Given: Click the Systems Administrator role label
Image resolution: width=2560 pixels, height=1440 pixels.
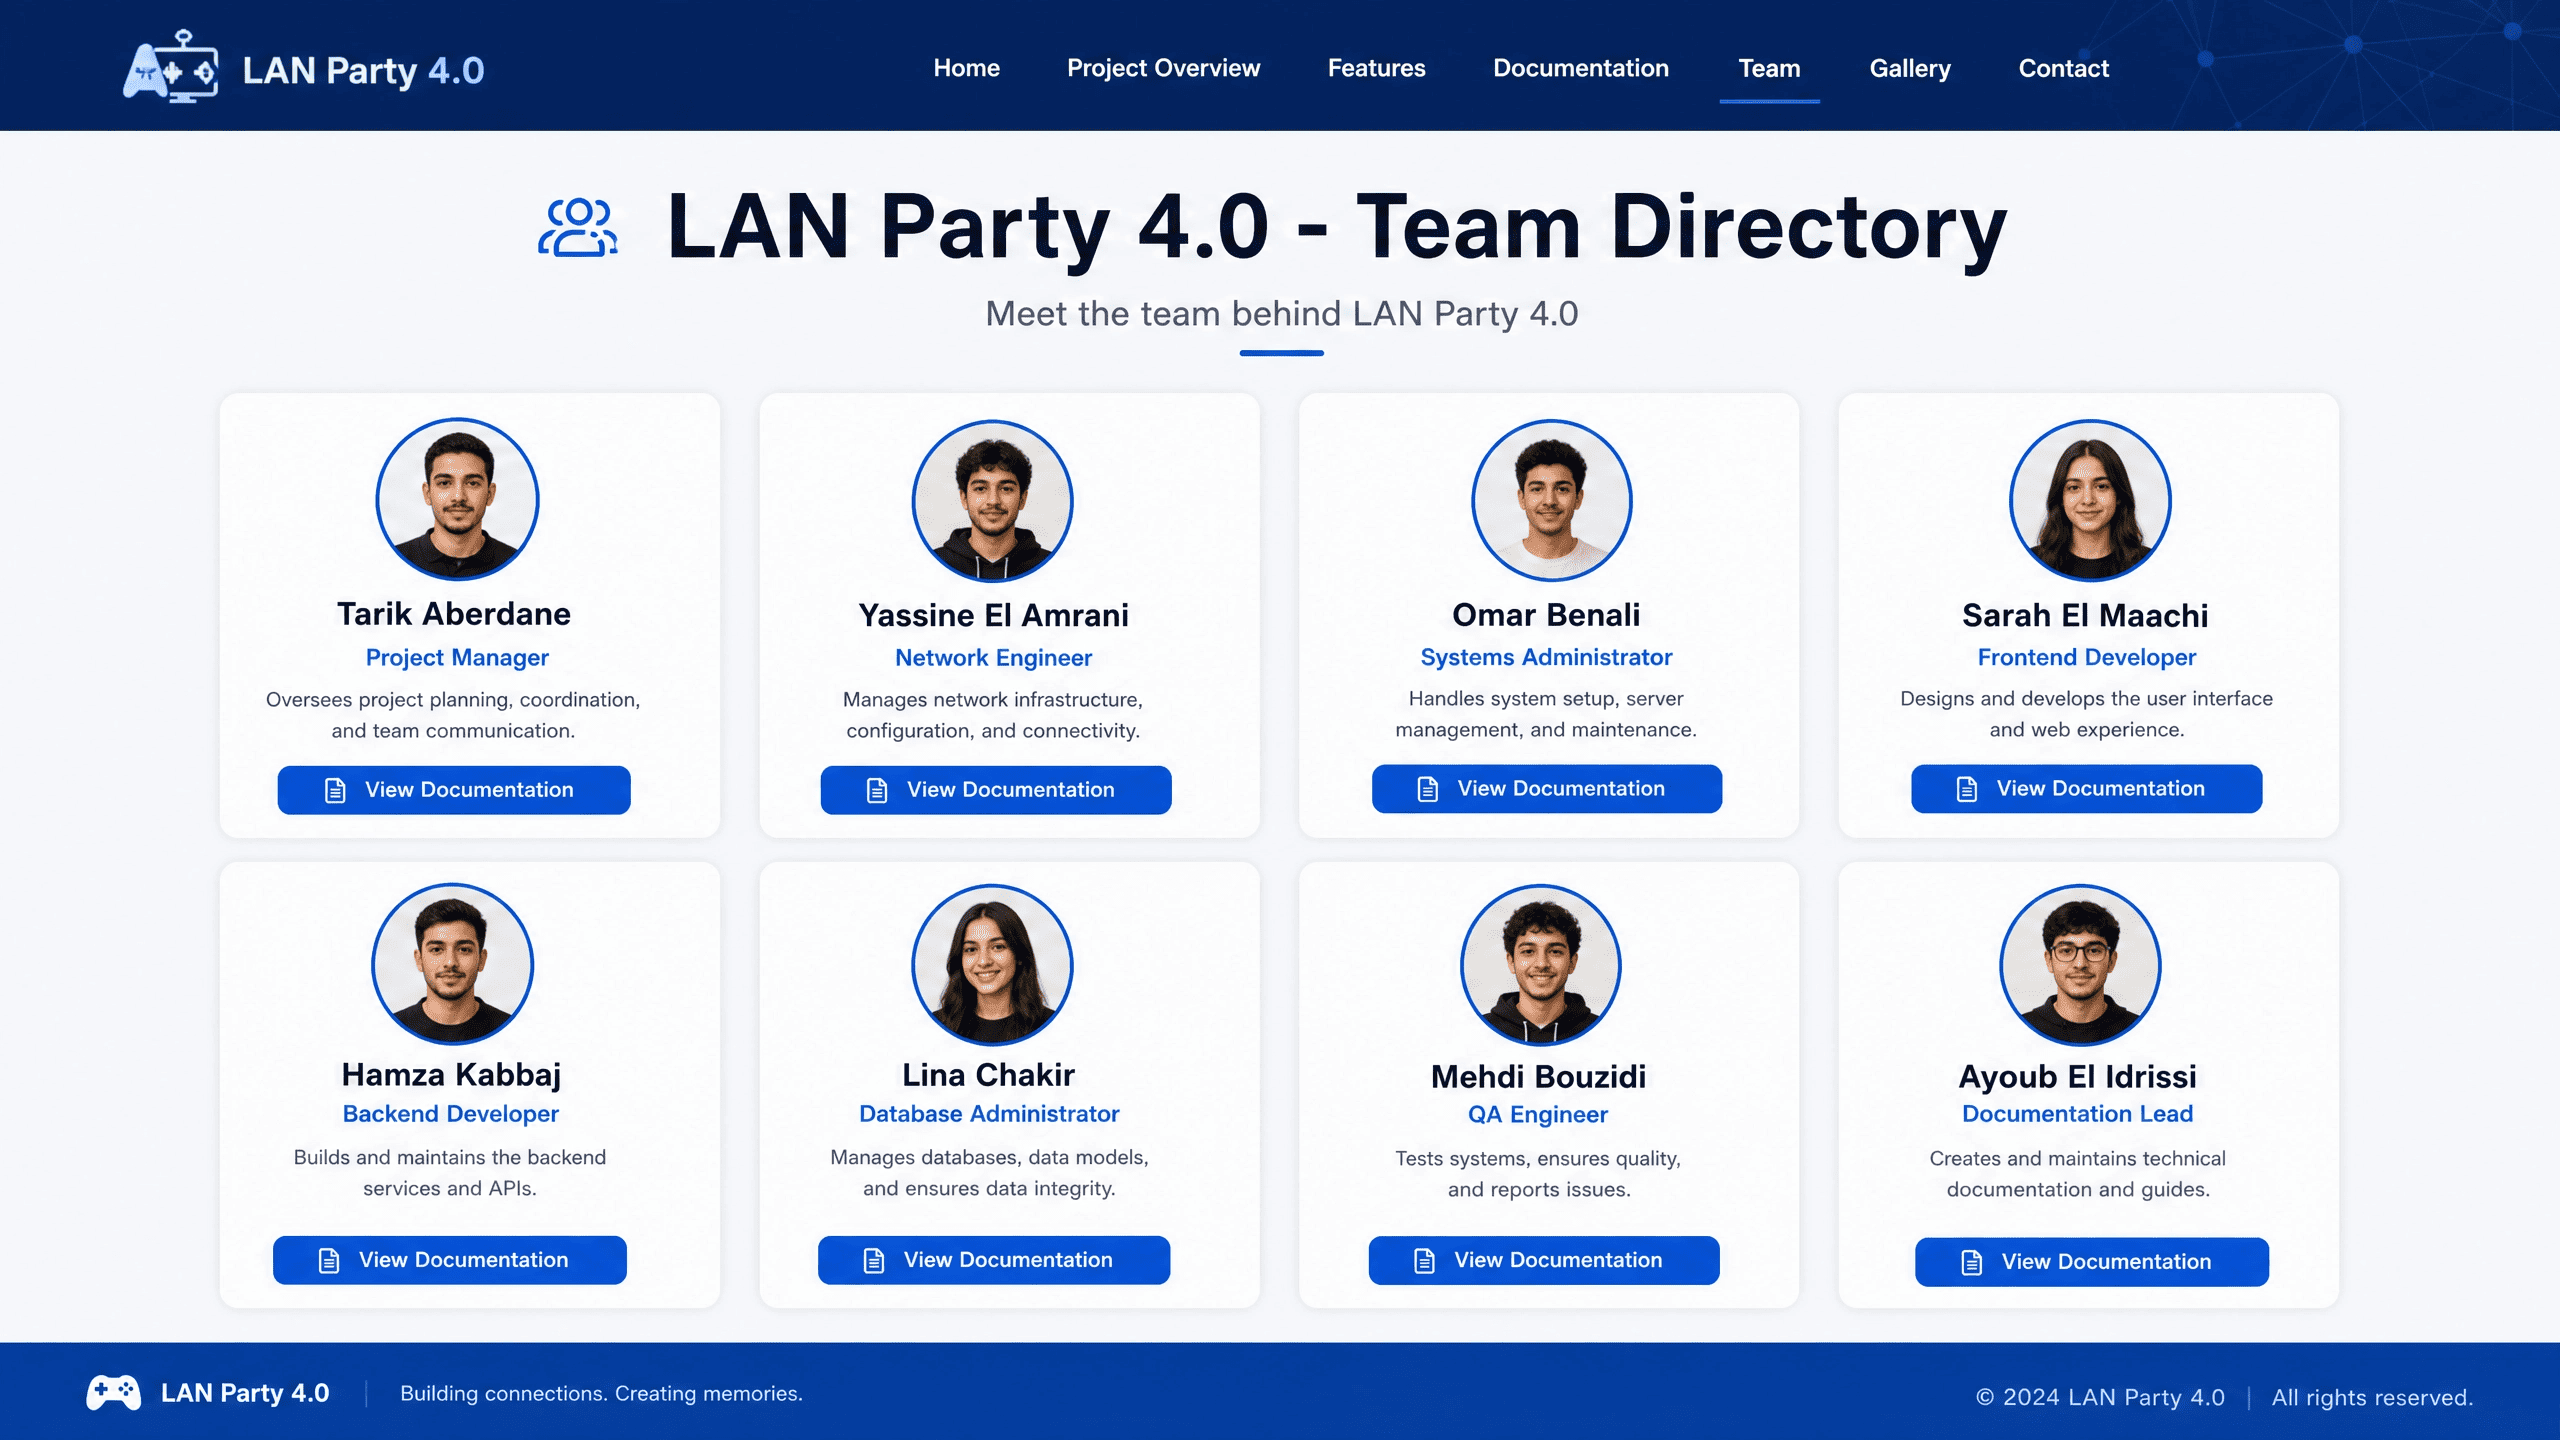Looking at the screenshot, I should [x=1546, y=657].
